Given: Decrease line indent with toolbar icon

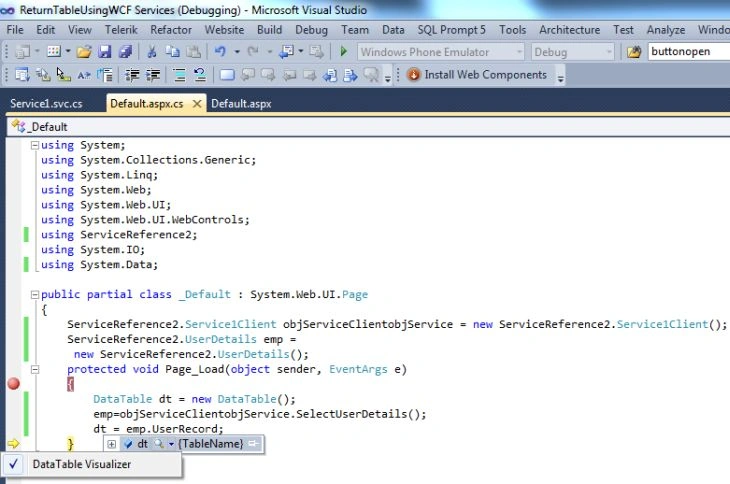Looking at the screenshot, I should click(x=132, y=74).
